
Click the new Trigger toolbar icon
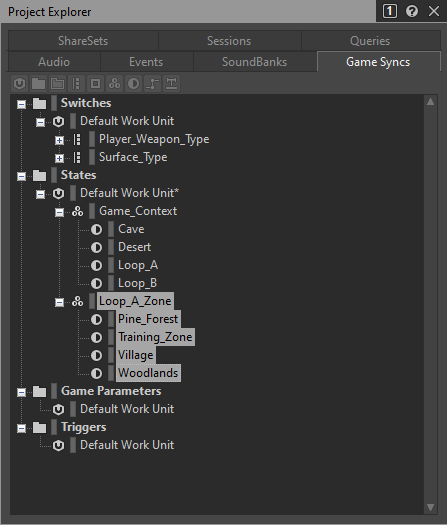(171, 83)
